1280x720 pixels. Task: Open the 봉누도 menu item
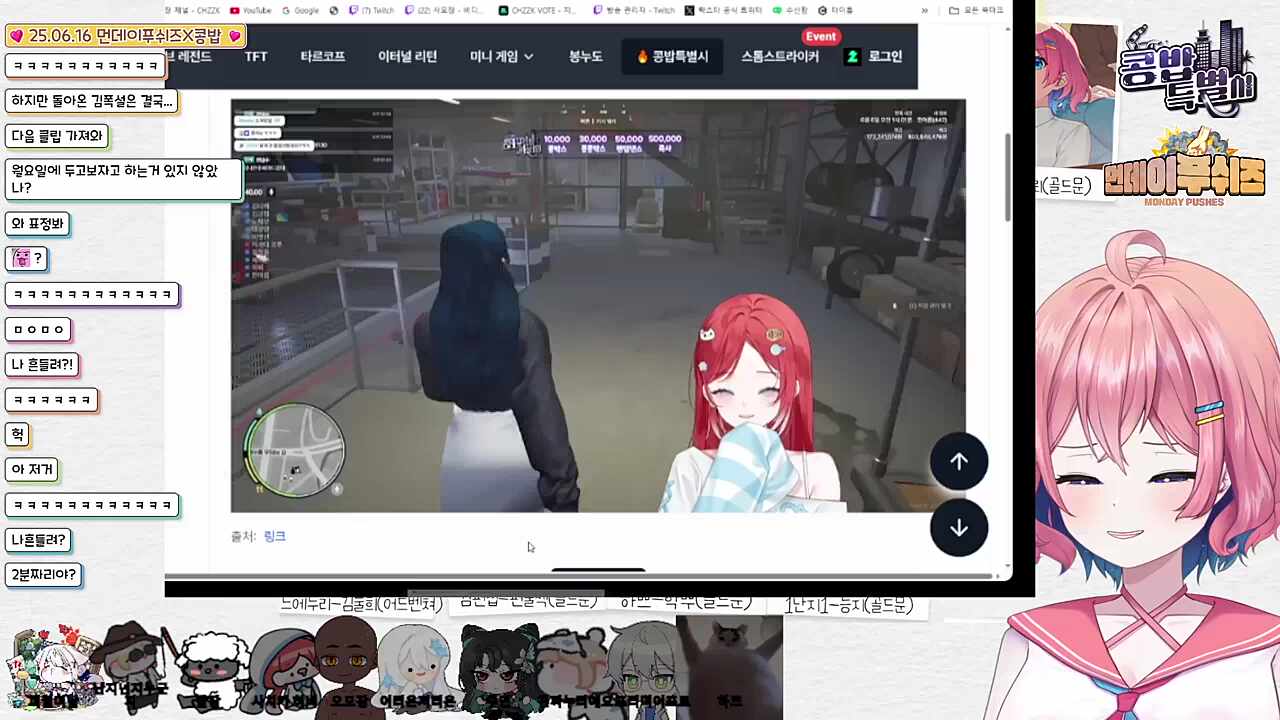(x=586, y=57)
